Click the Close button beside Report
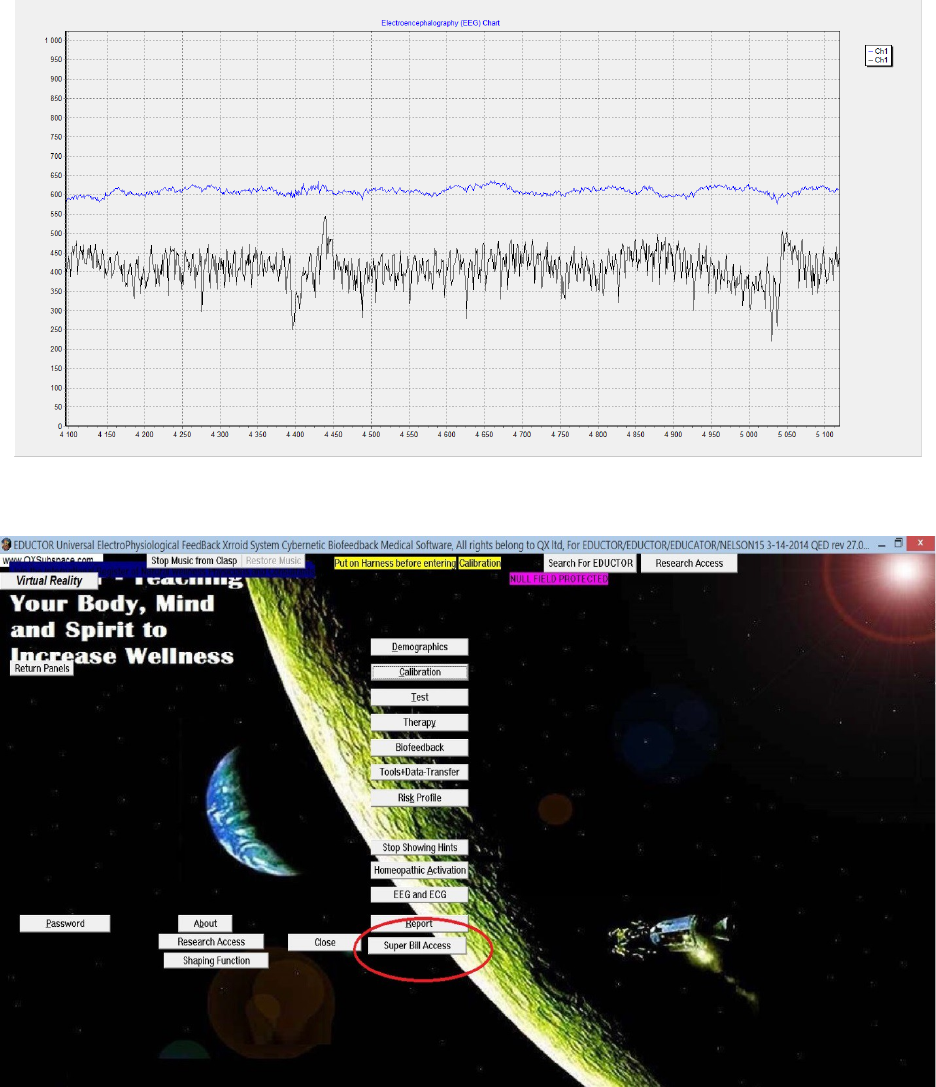 [x=324, y=942]
